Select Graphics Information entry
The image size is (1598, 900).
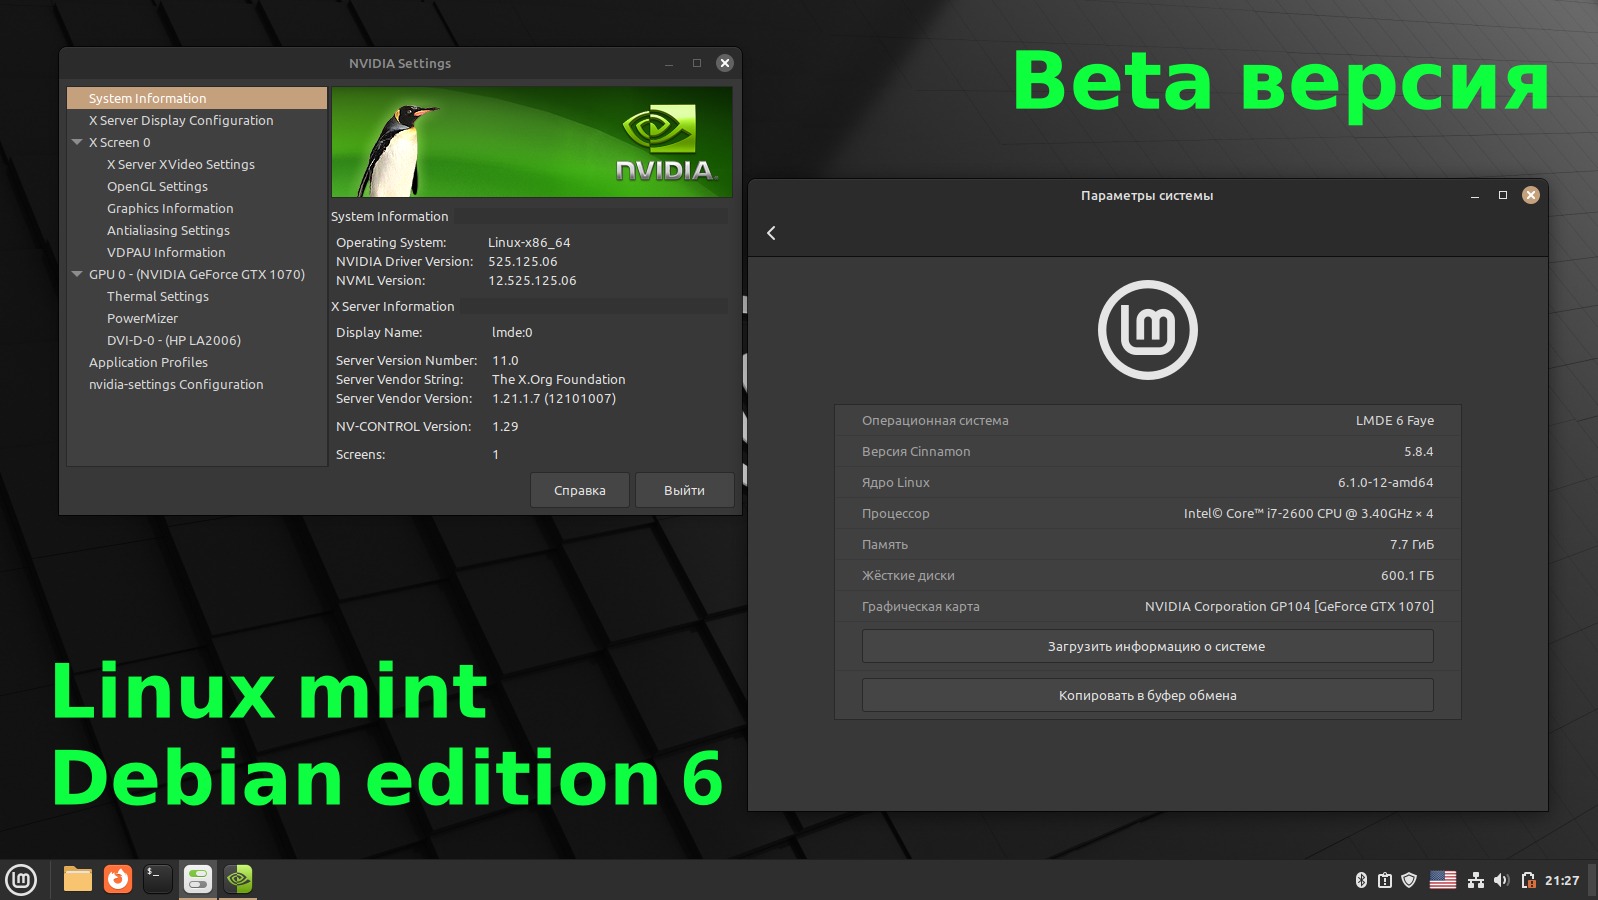click(x=170, y=208)
